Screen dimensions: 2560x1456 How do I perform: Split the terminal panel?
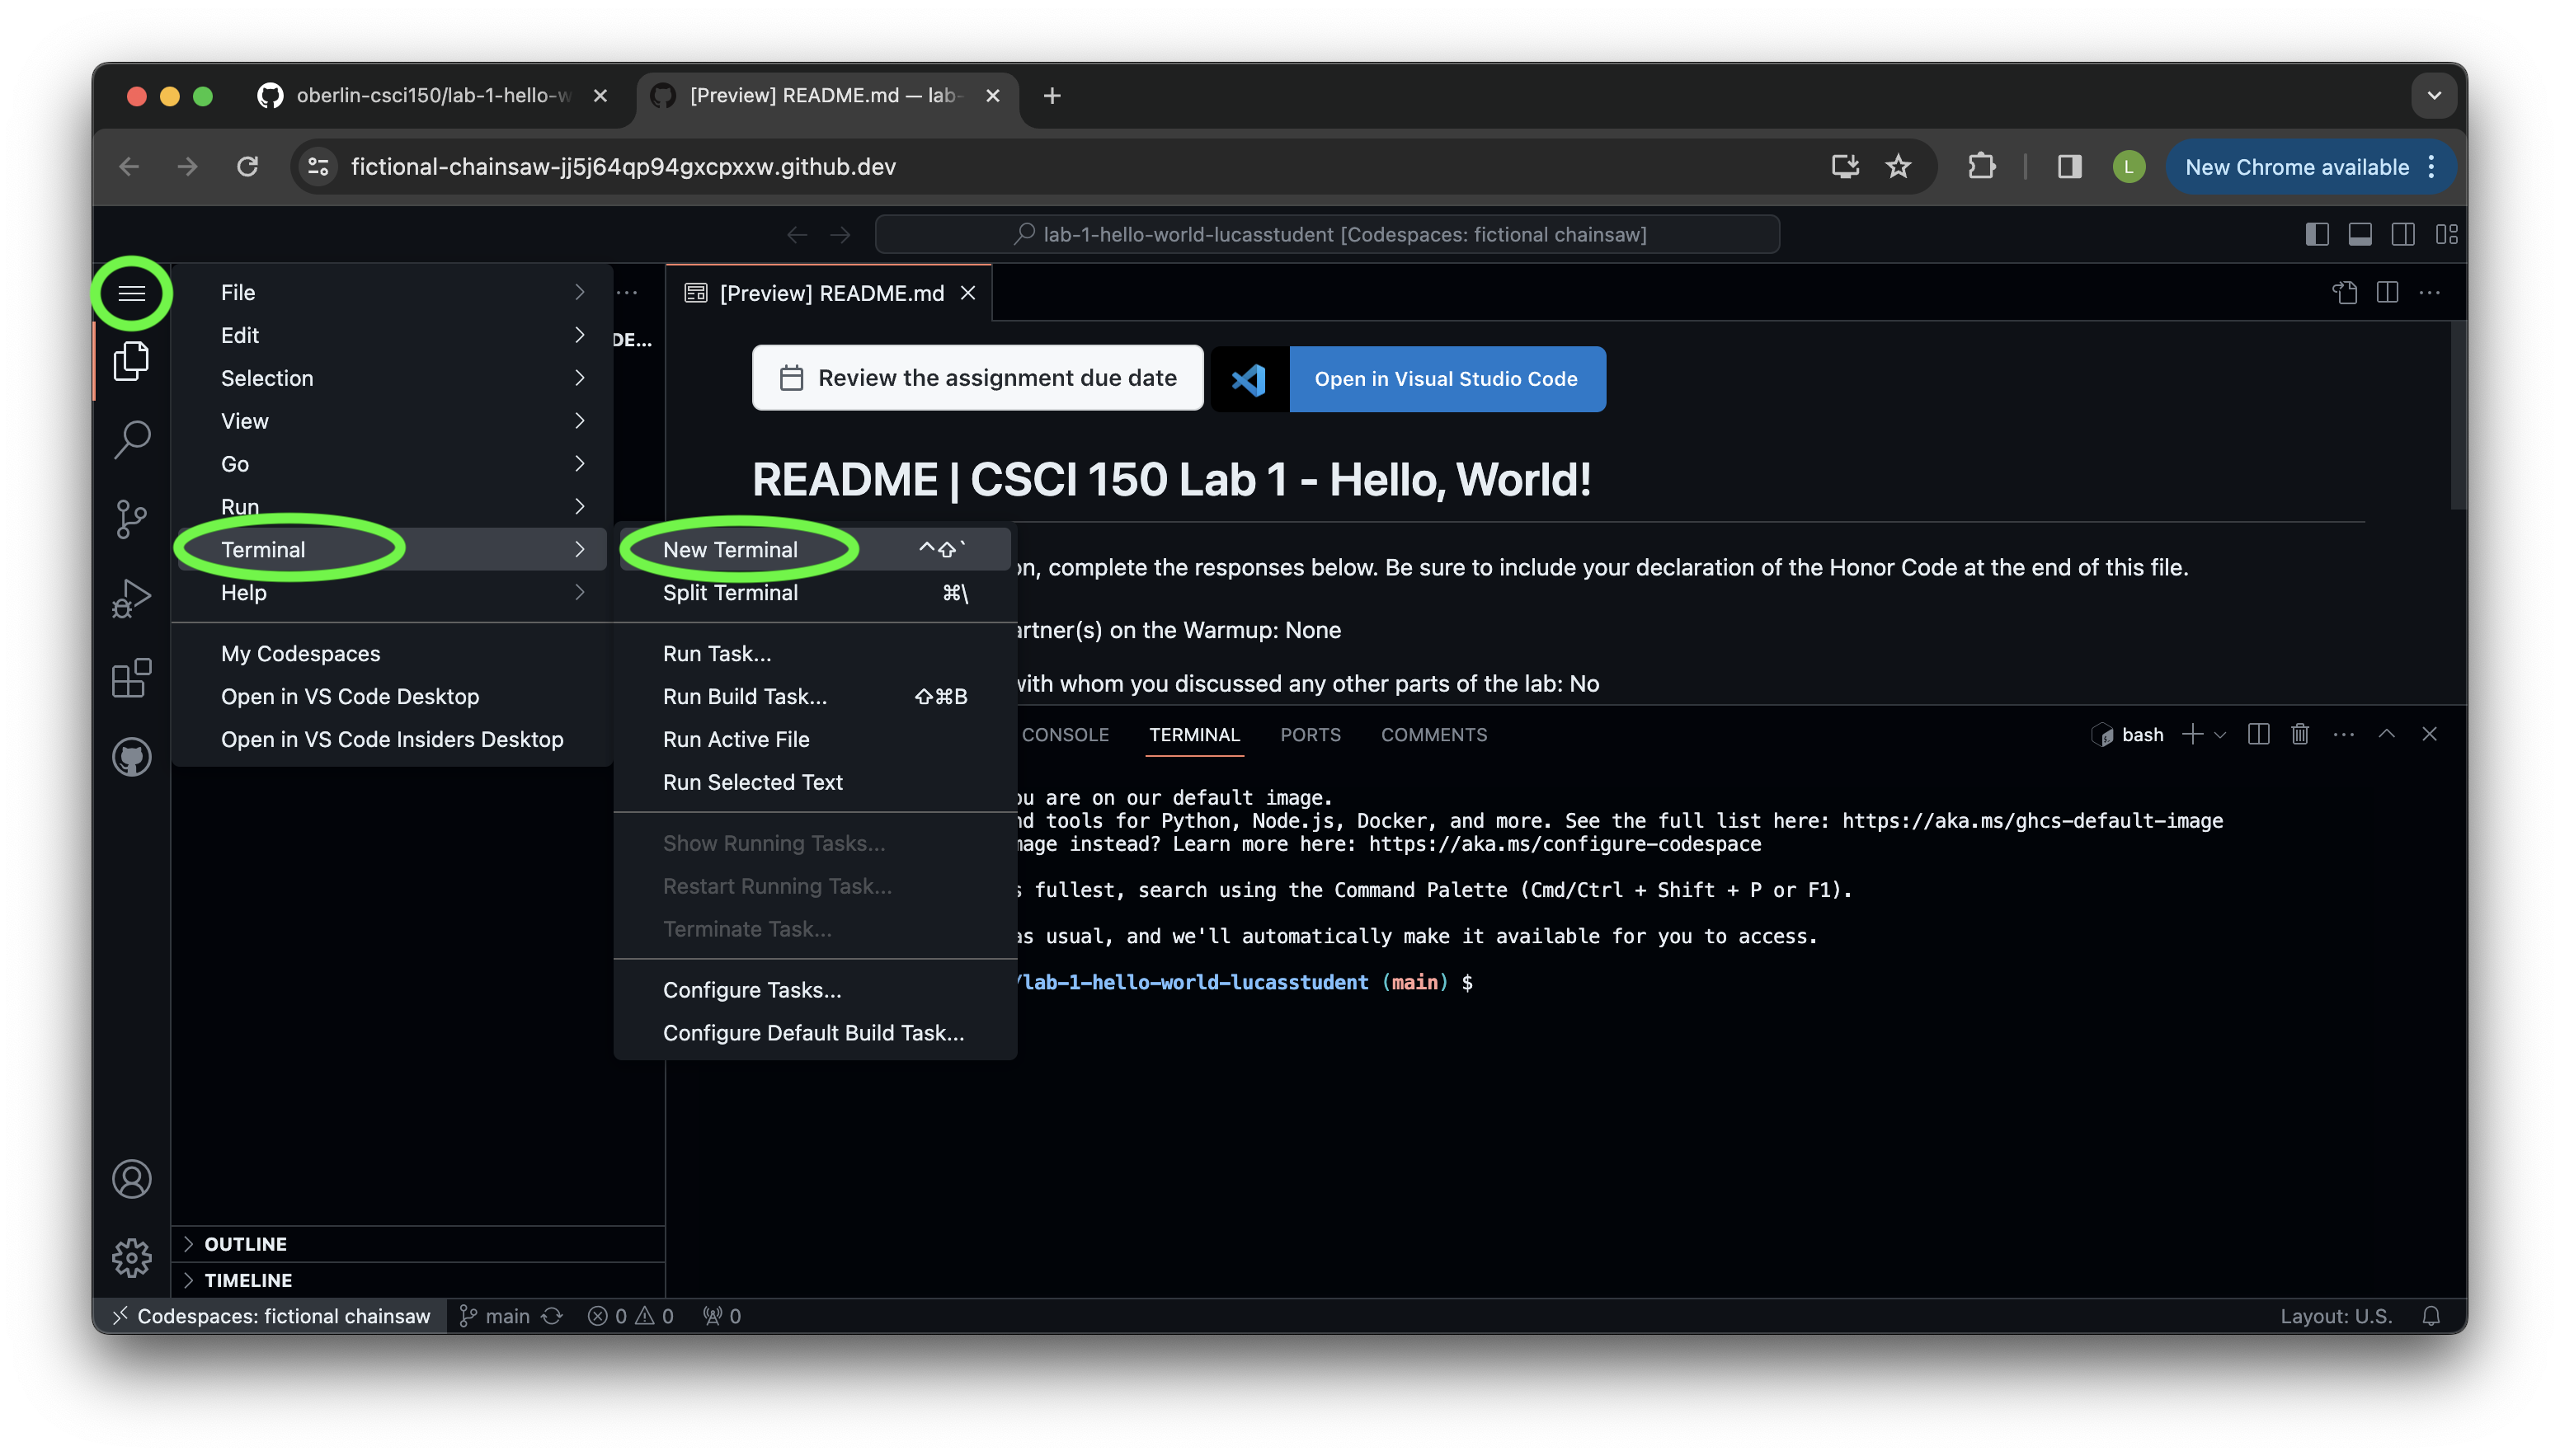(2258, 734)
